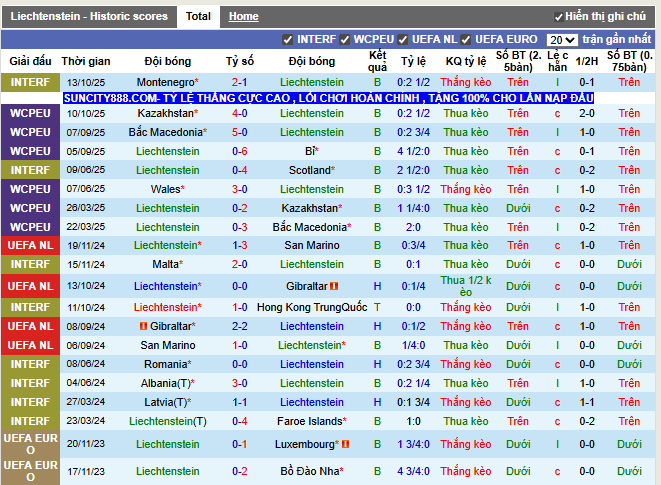
Task: Click the Bỉ team name on 05/09/25
Action: pyautogui.click(x=310, y=151)
